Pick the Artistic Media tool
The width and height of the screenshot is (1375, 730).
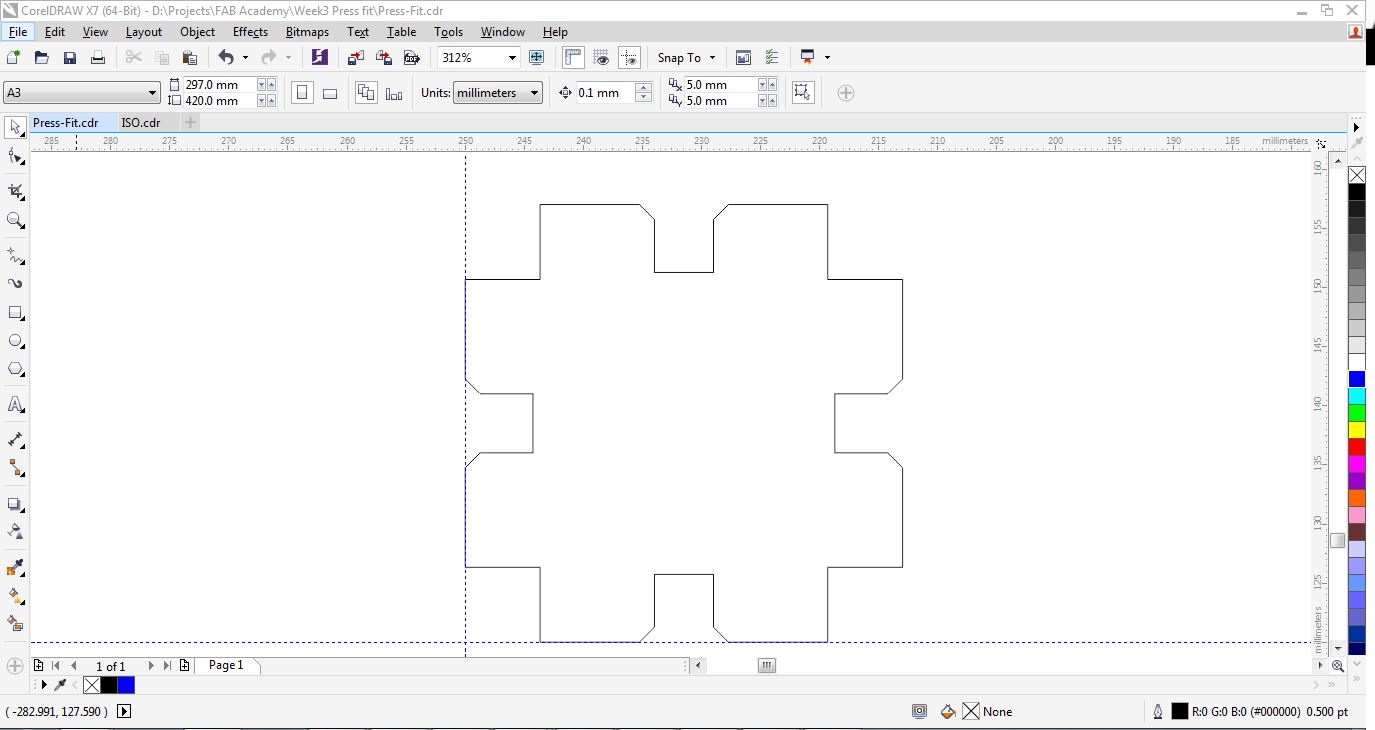pyautogui.click(x=16, y=284)
